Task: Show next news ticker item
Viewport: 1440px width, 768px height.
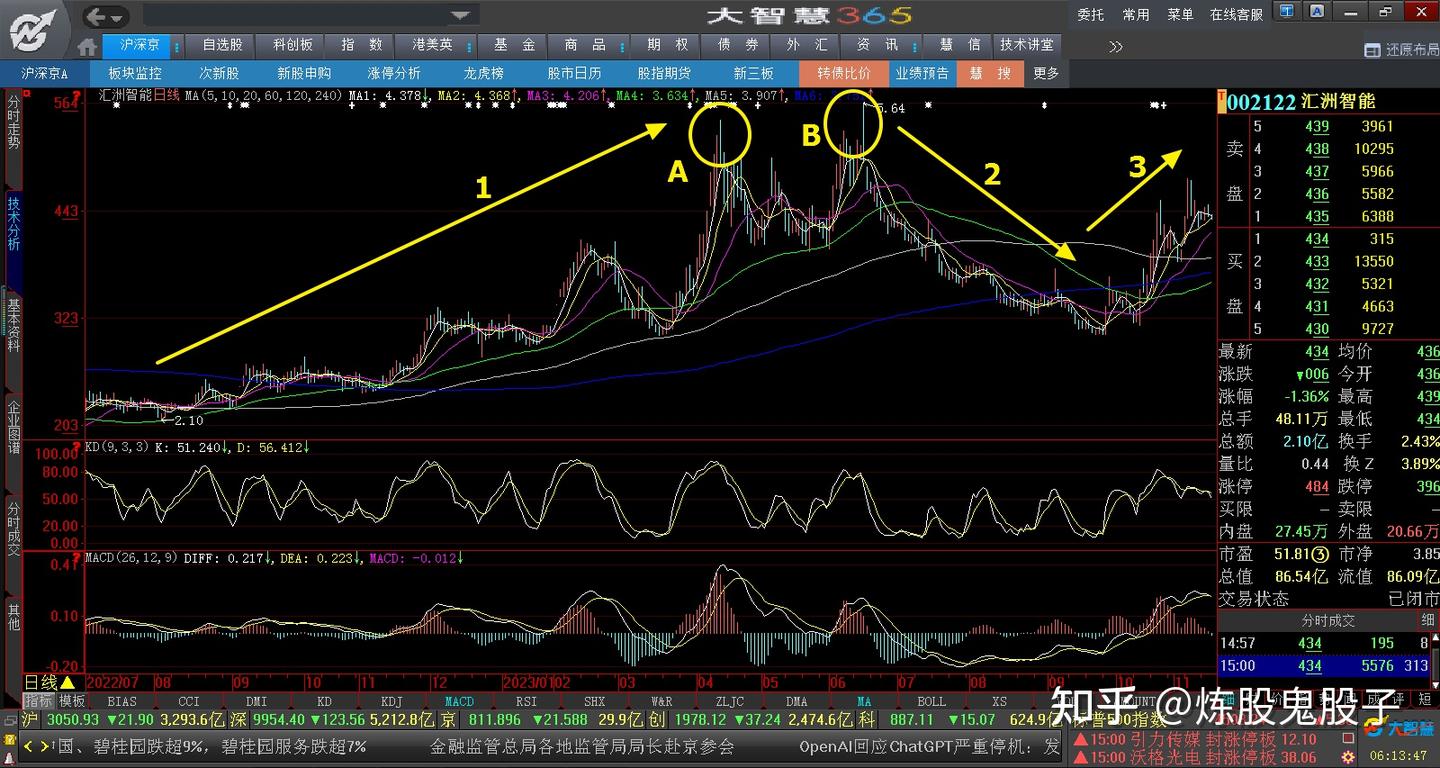Action: (x=45, y=746)
